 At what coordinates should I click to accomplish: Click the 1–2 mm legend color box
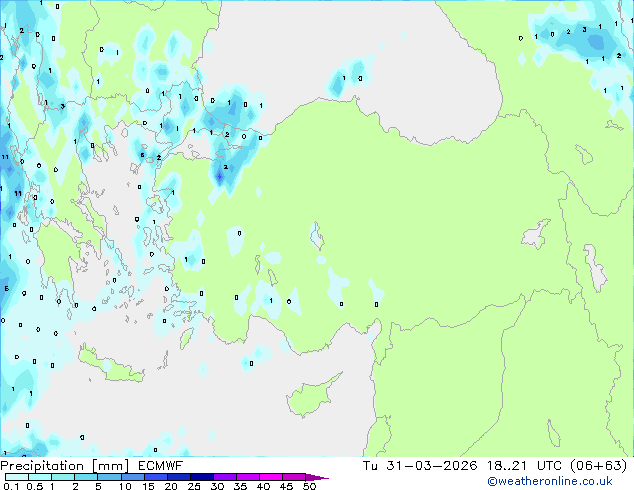coord(63,477)
